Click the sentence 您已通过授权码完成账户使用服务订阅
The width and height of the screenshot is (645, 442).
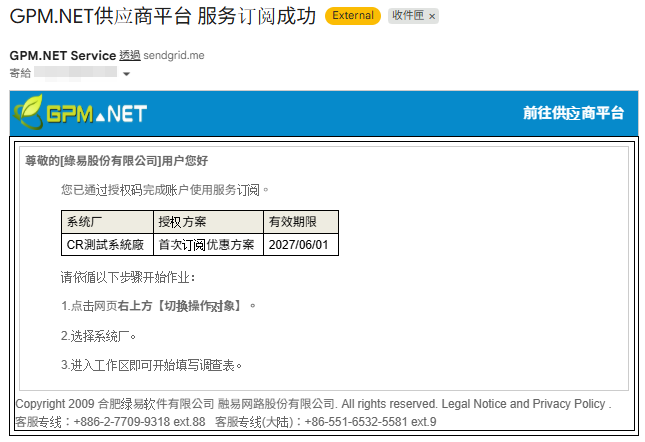coord(165,190)
